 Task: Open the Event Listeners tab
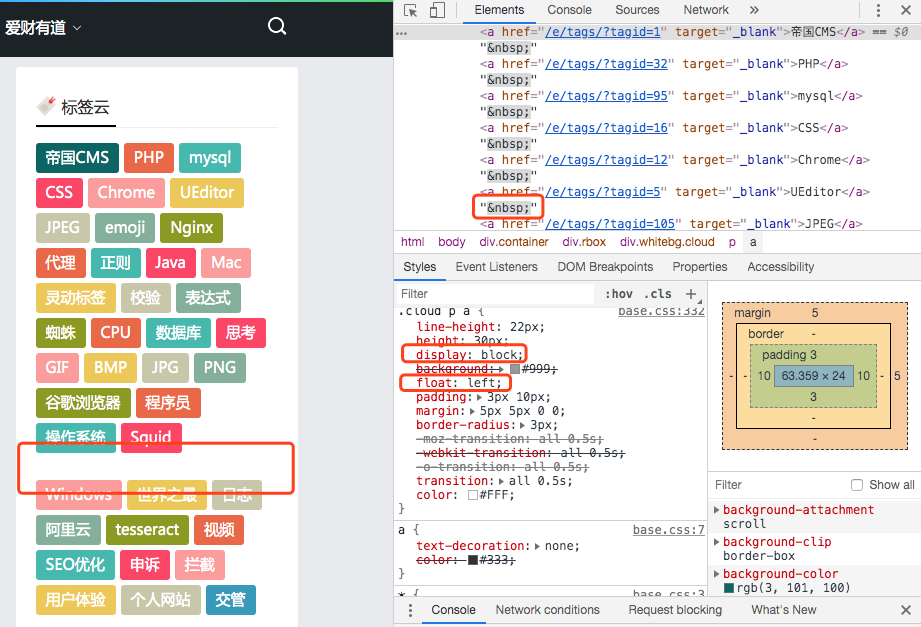click(x=496, y=267)
